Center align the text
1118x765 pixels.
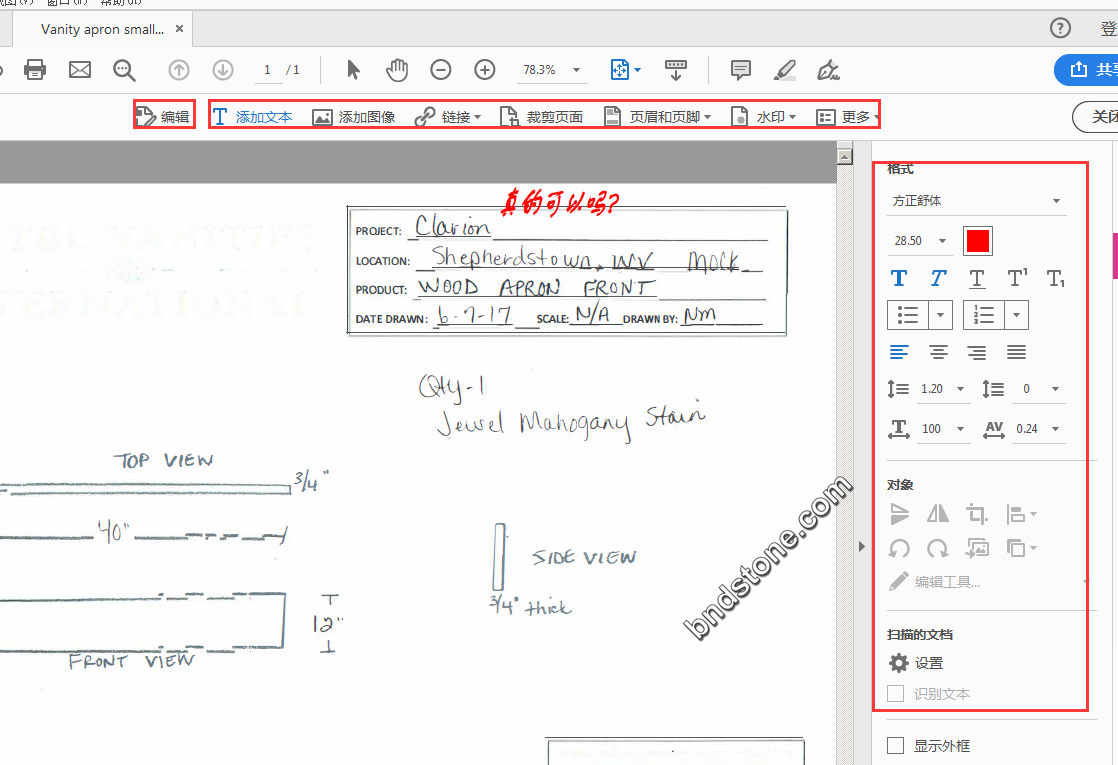pyautogui.click(x=938, y=352)
